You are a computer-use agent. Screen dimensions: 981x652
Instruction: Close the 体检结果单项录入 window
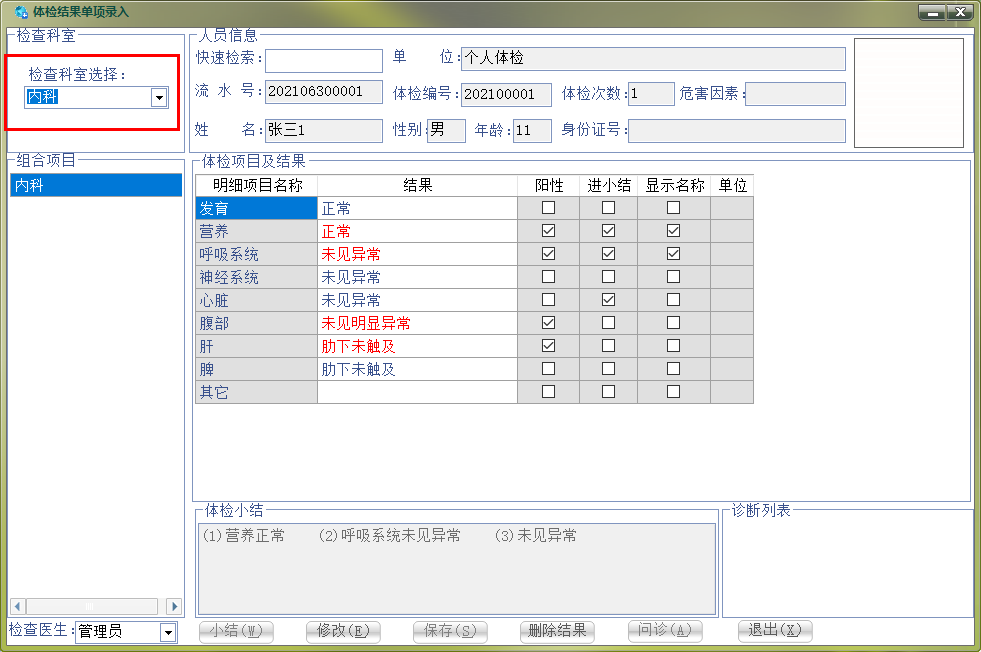click(960, 12)
